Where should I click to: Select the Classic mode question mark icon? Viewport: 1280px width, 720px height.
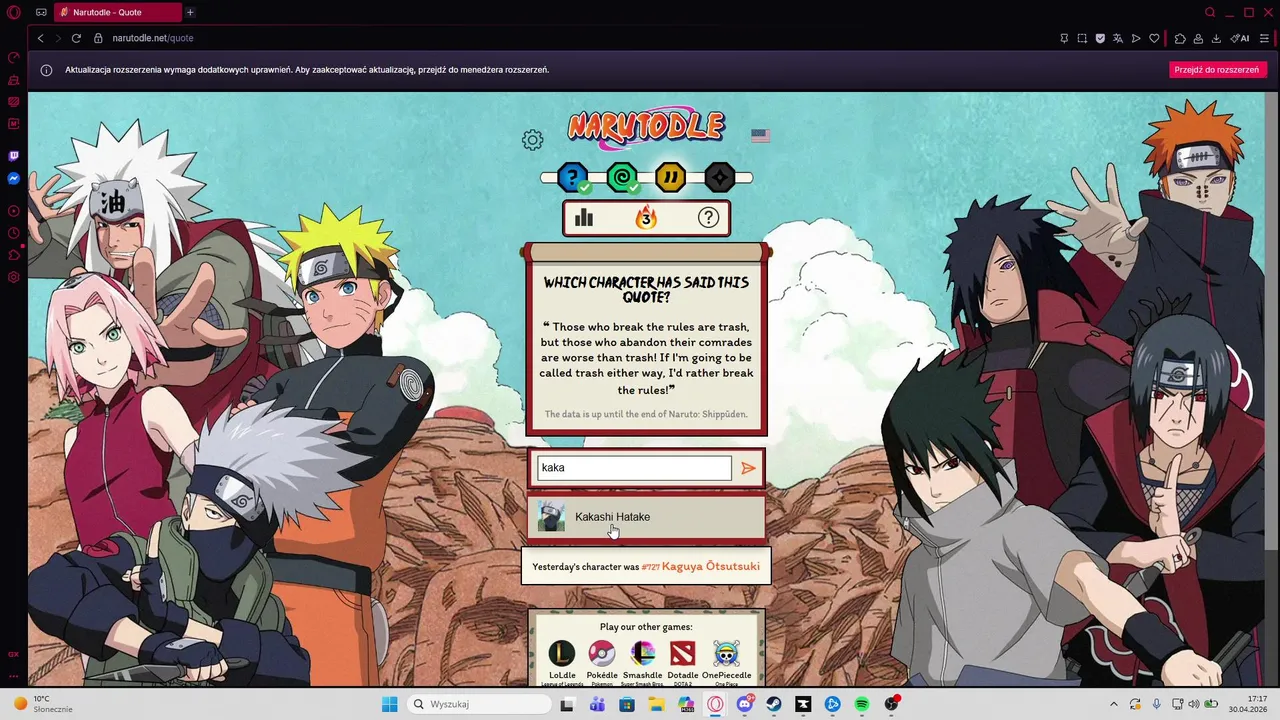click(x=573, y=179)
